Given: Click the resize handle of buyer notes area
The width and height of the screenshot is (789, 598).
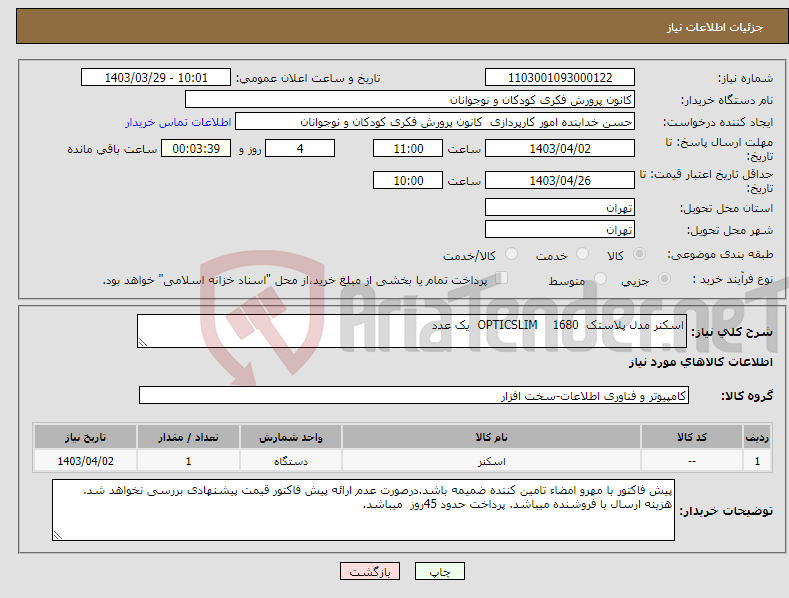Looking at the screenshot, I should 58,535.
